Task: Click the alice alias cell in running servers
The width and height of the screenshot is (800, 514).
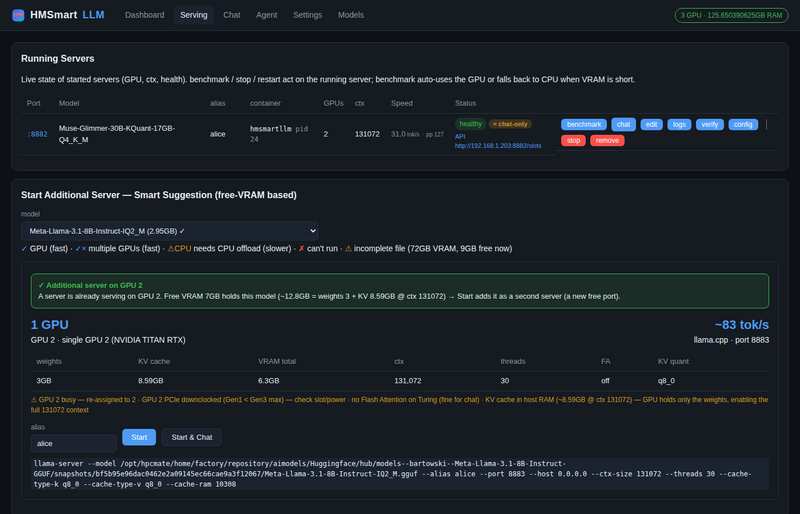Action: (x=217, y=134)
